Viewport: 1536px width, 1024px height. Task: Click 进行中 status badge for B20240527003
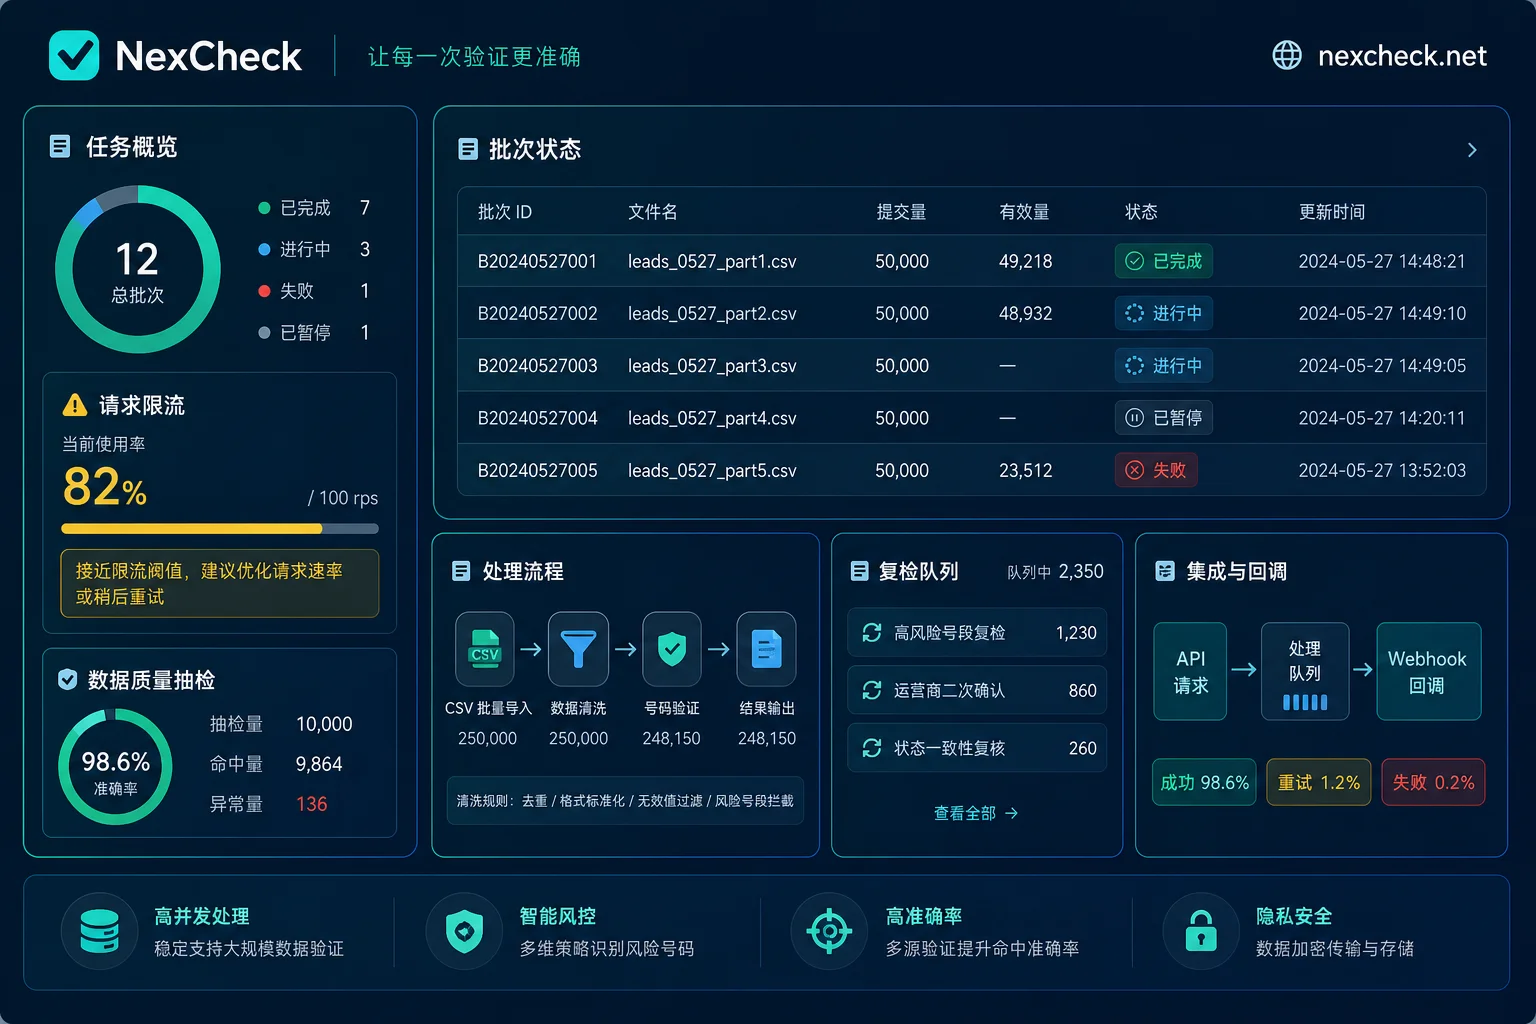point(1164,365)
